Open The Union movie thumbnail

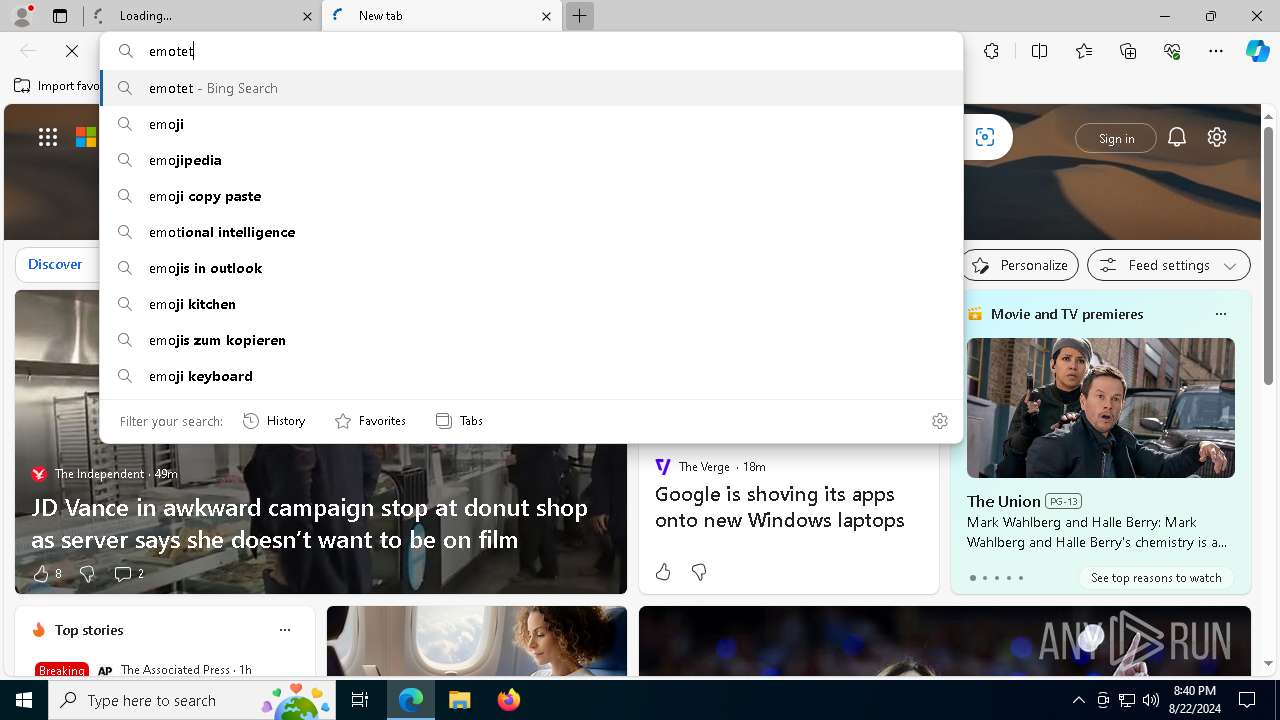coord(1100,408)
